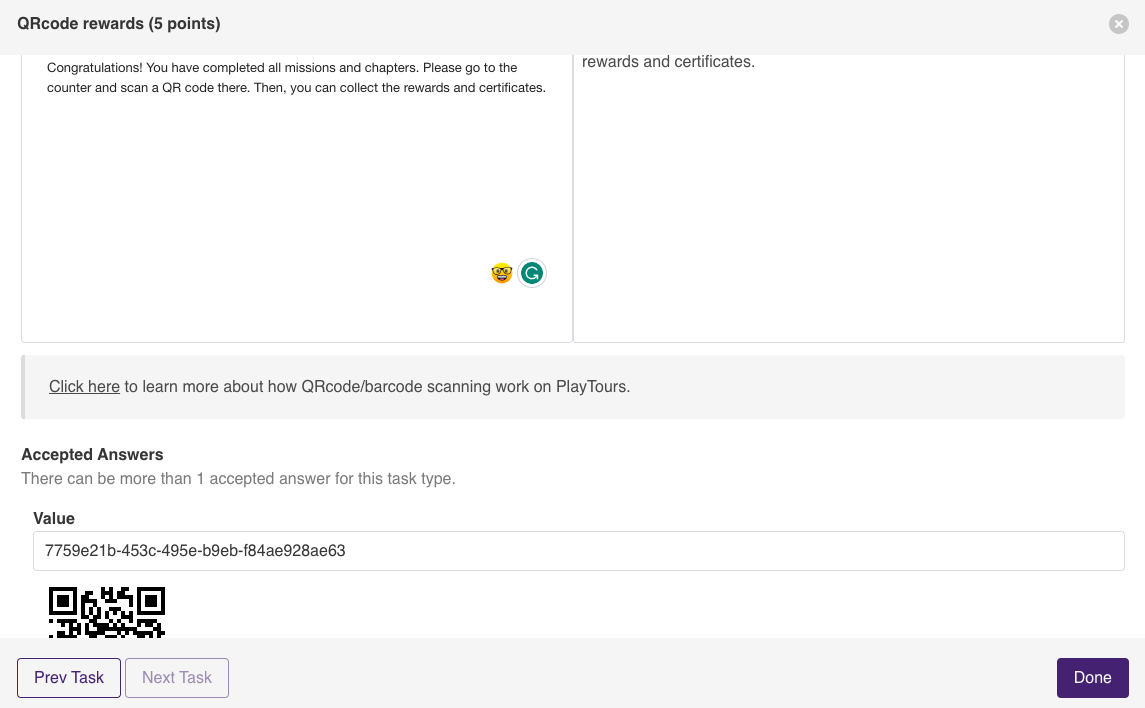Click the grey X close icon

click(x=1118, y=24)
